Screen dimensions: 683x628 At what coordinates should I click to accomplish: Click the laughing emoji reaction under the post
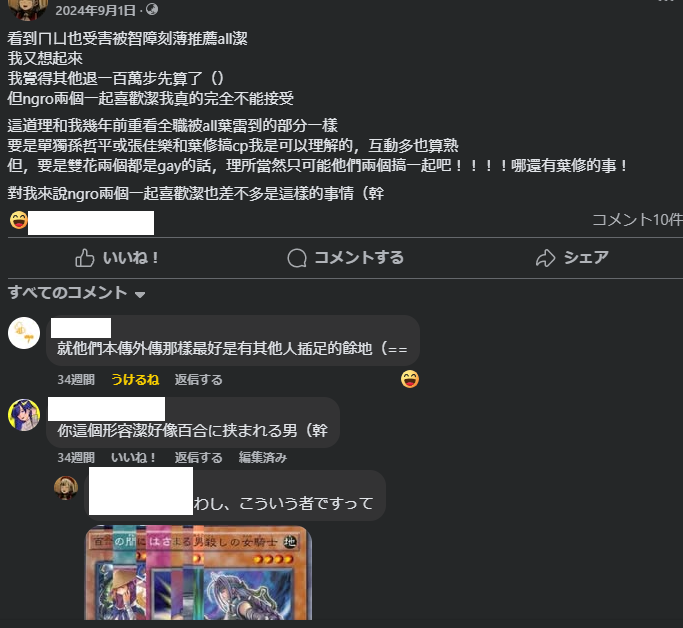click(x=19, y=220)
